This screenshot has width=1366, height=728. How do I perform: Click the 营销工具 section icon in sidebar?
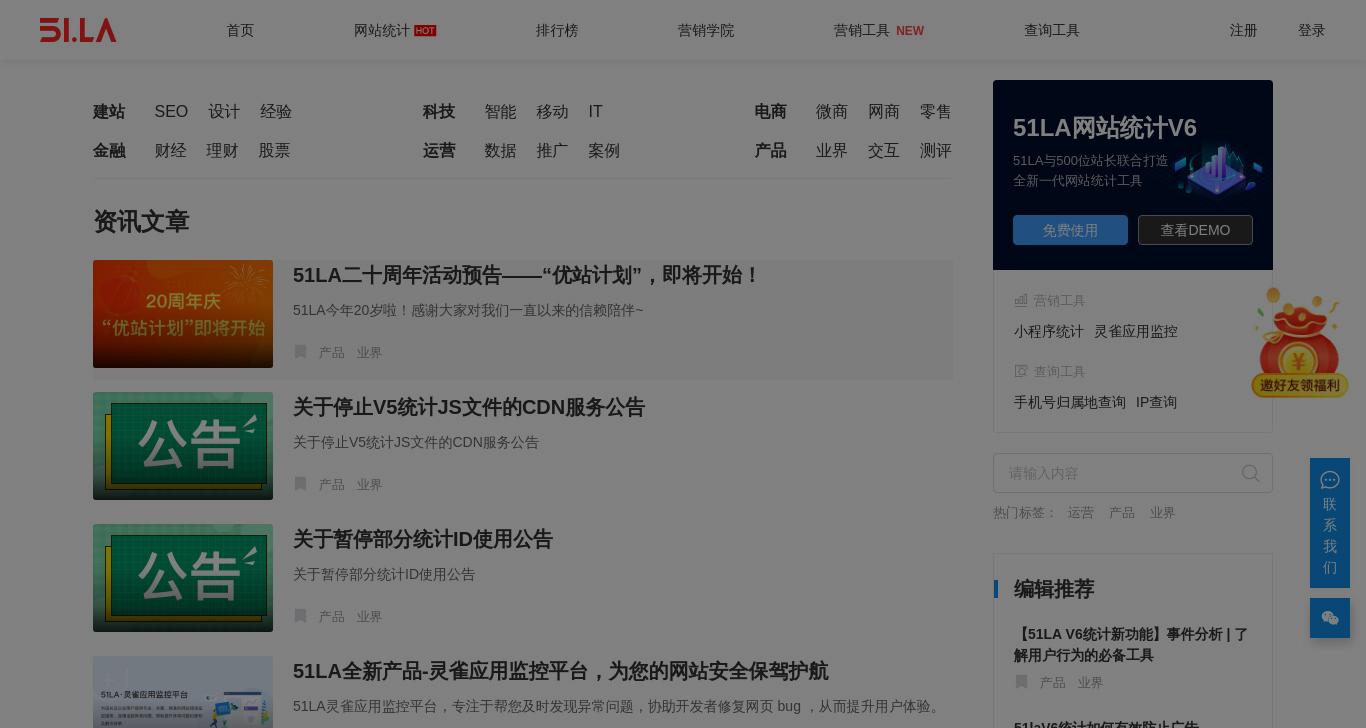(1021, 300)
